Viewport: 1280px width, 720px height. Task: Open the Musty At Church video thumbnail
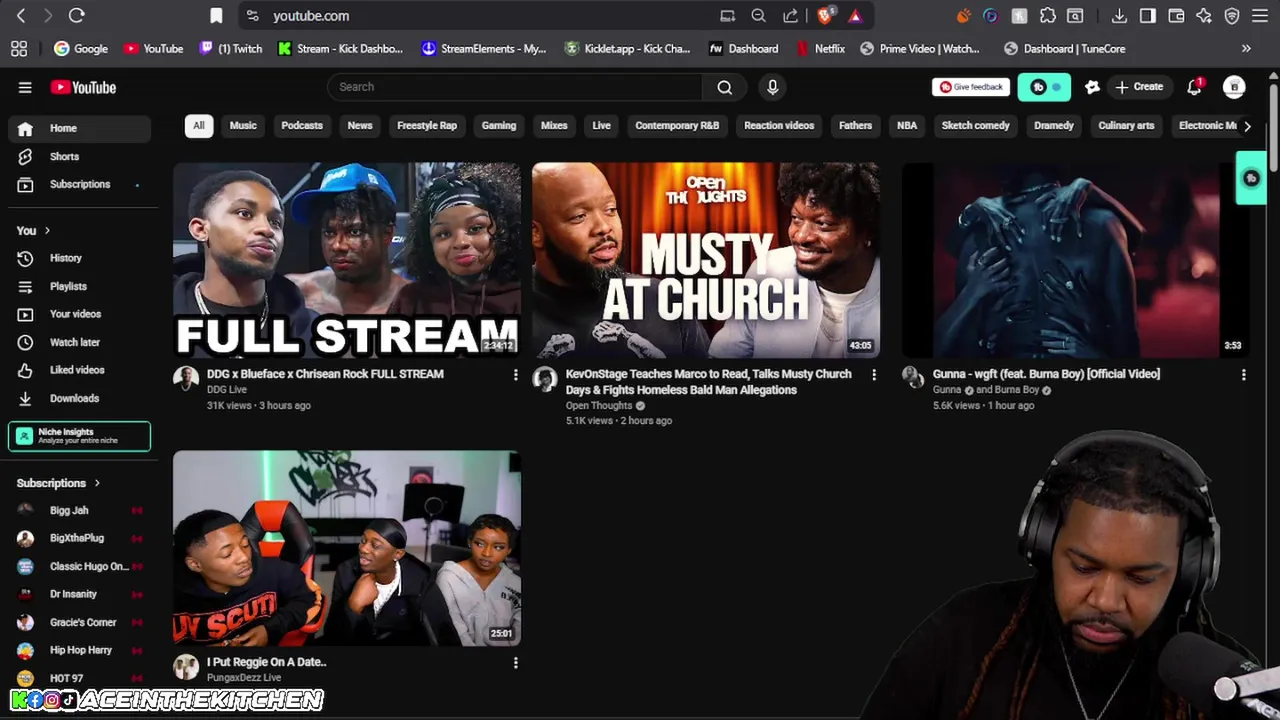pyautogui.click(x=706, y=260)
